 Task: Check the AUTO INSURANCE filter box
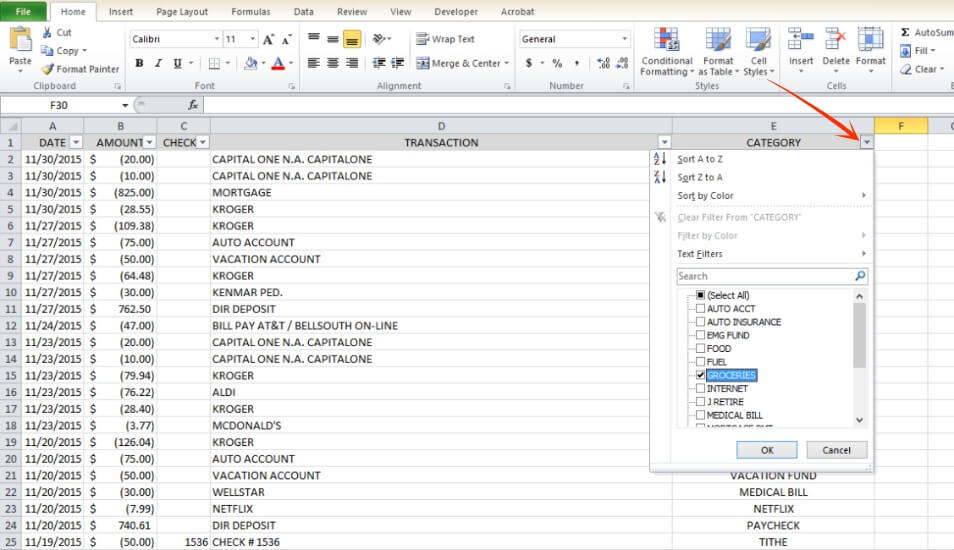click(700, 322)
